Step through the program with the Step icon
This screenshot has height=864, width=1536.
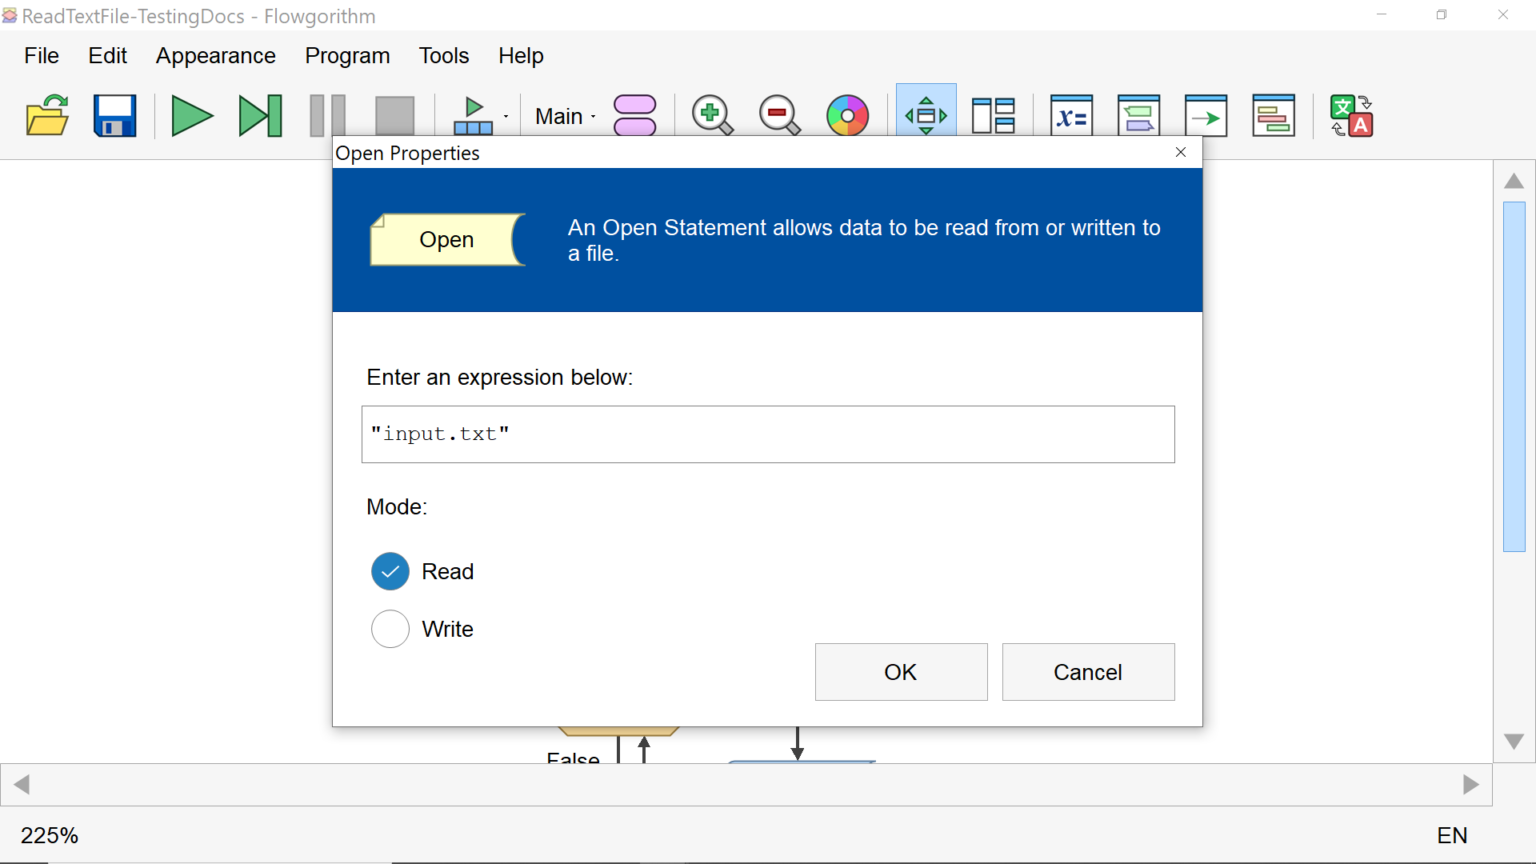click(x=260, y=116)
